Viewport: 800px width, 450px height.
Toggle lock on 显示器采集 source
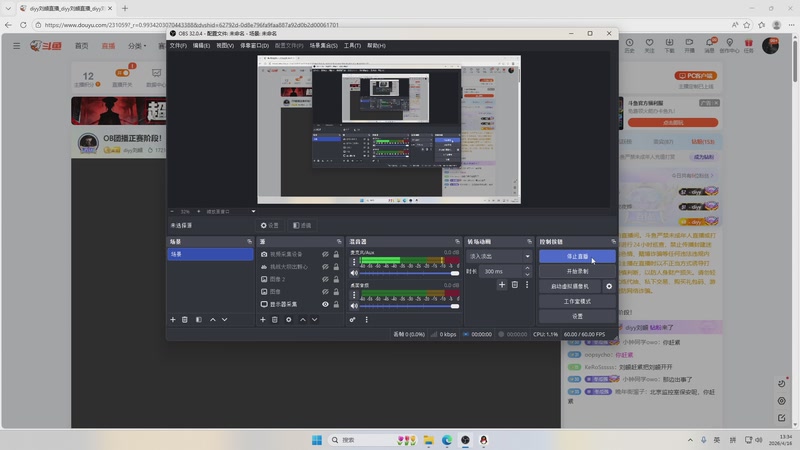(336, 304)
